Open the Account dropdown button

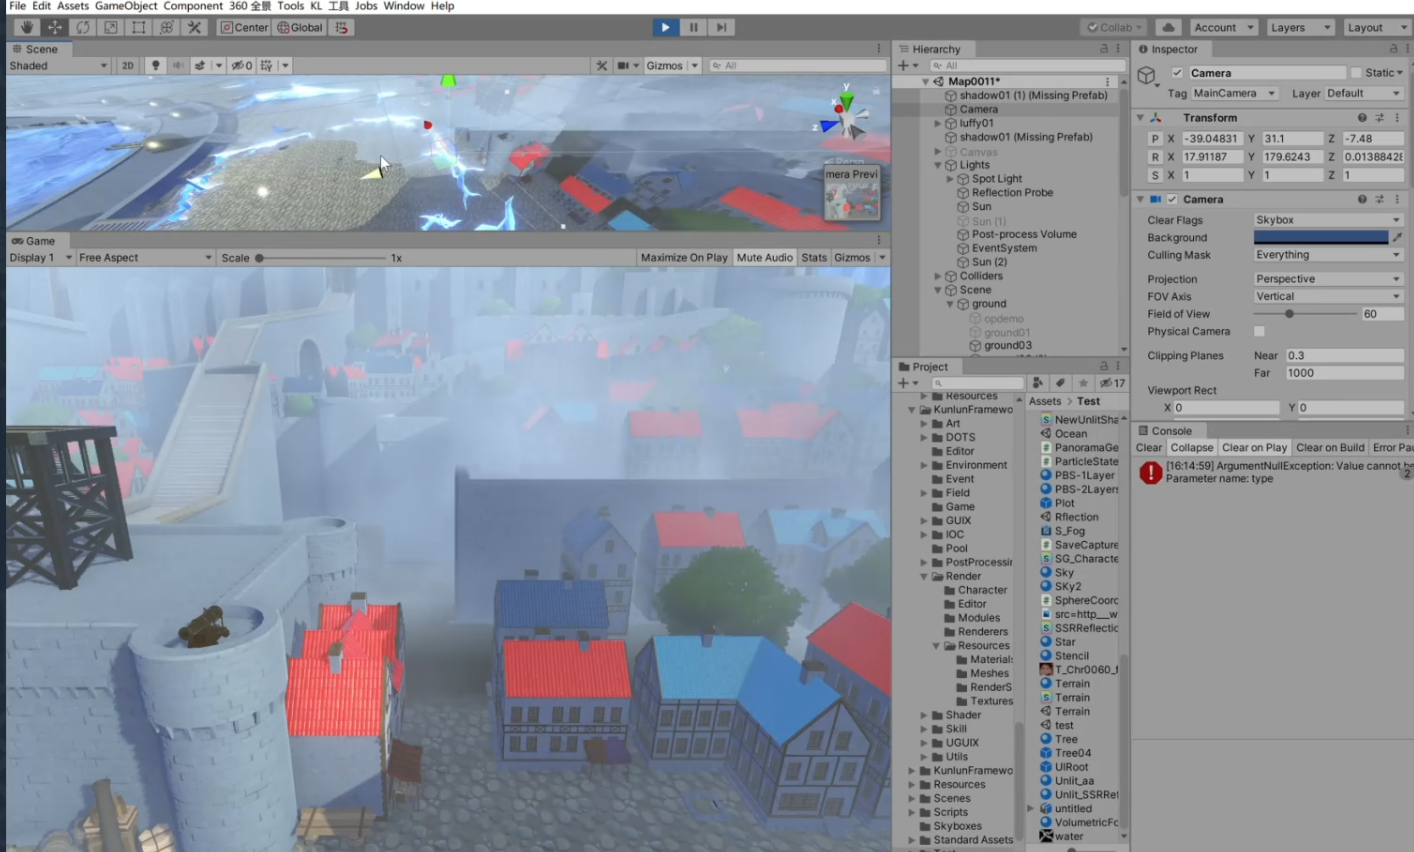tap(1223, 27)
